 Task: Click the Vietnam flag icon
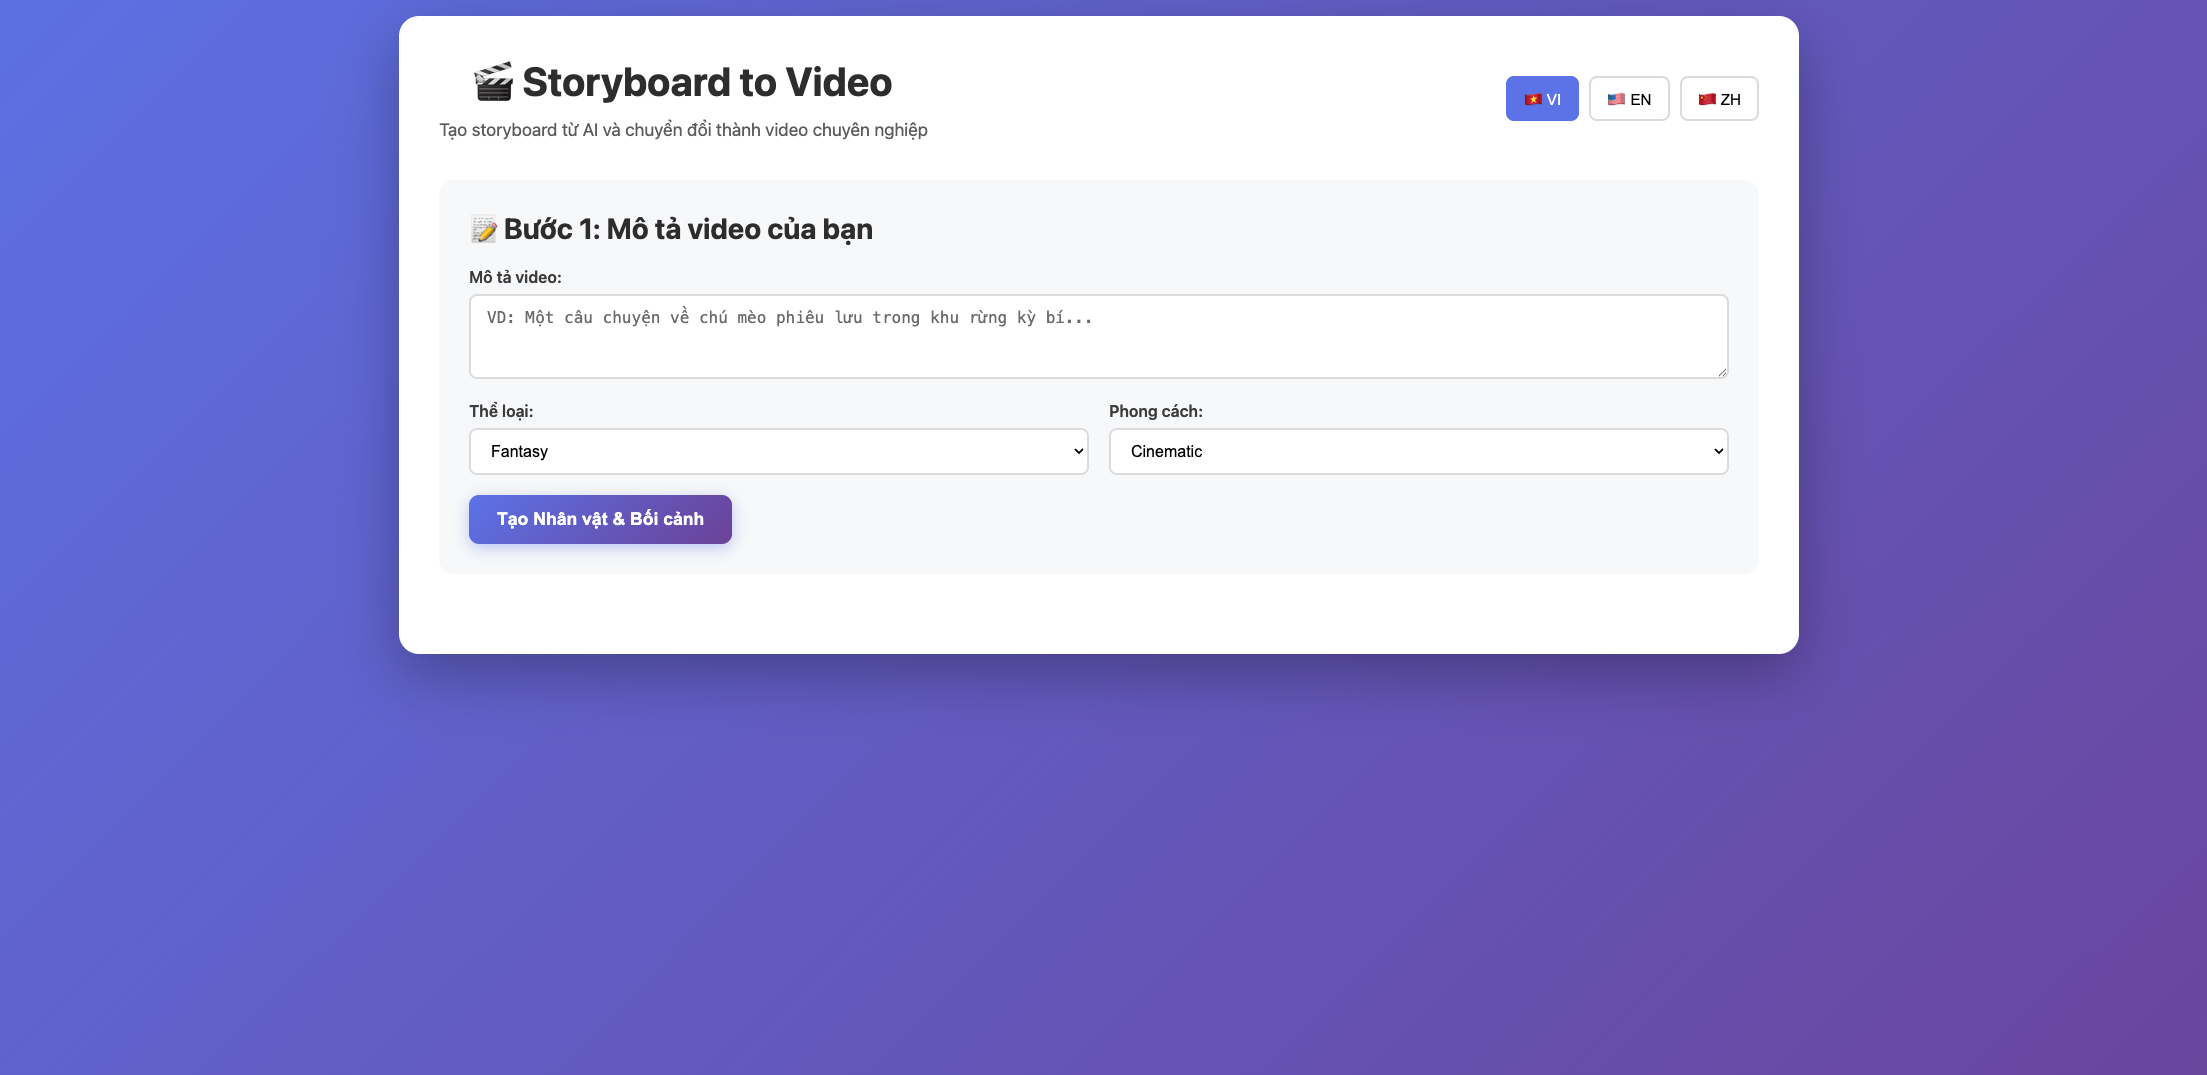point(1532,100)
